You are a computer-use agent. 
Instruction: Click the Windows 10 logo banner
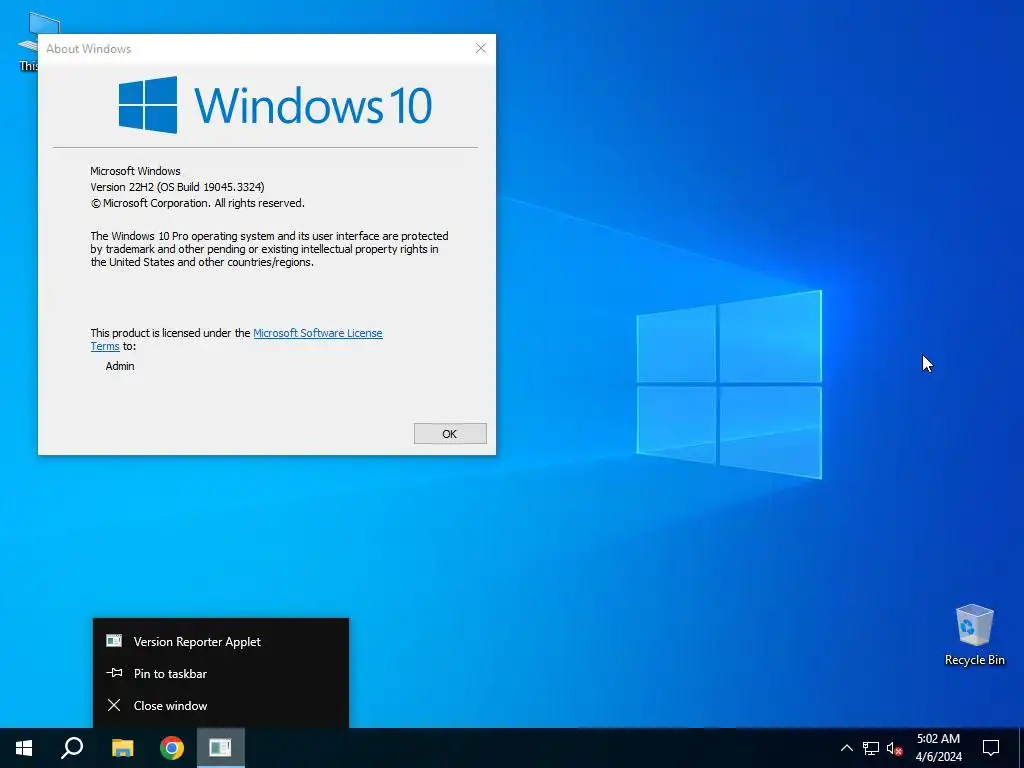[x=275, y=104]
